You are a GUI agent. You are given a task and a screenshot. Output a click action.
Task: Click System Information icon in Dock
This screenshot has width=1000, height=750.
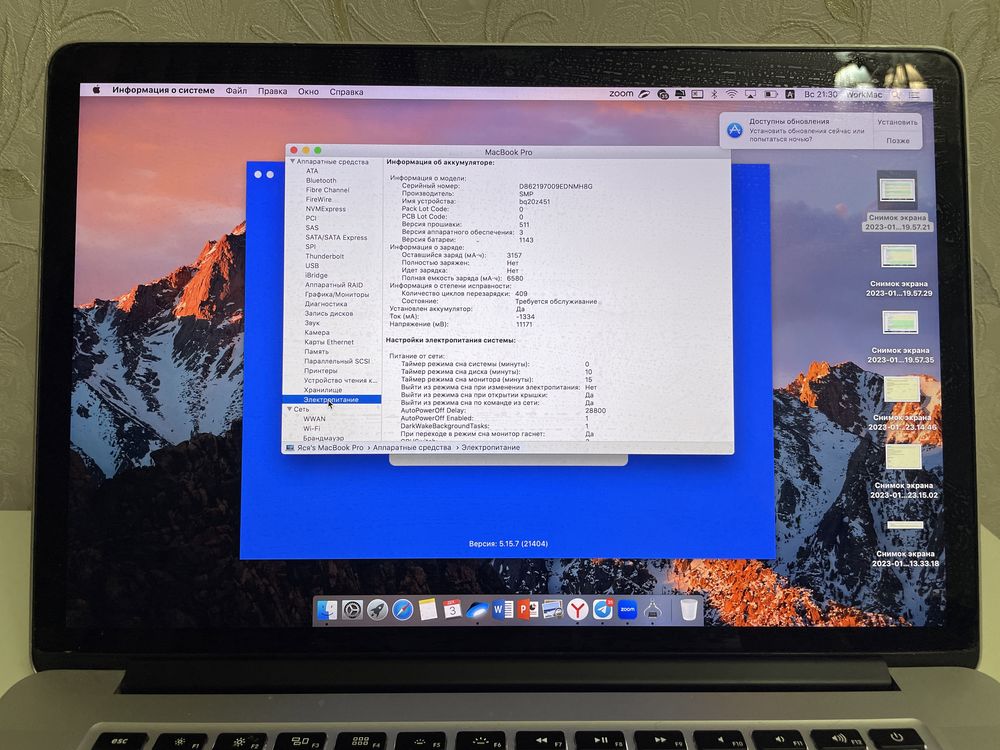tap(652, 610)
